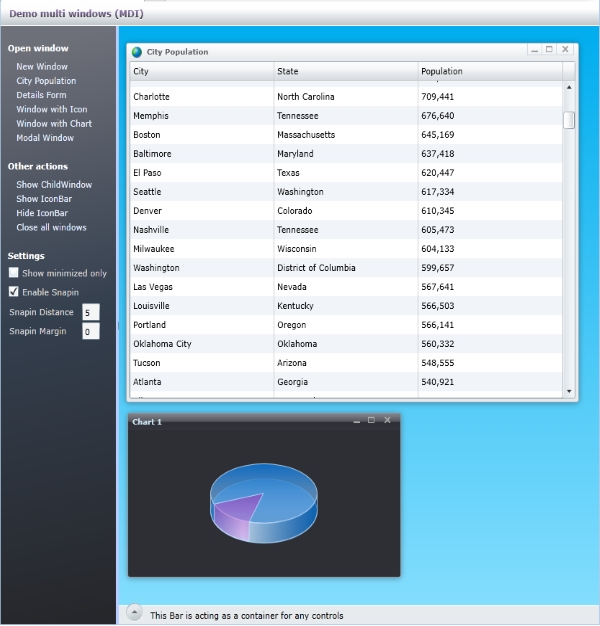Expand the bottom container bar arrow
Image resolution: width=600 pixels, height=626 pixels.
click(x=135, y=612)
